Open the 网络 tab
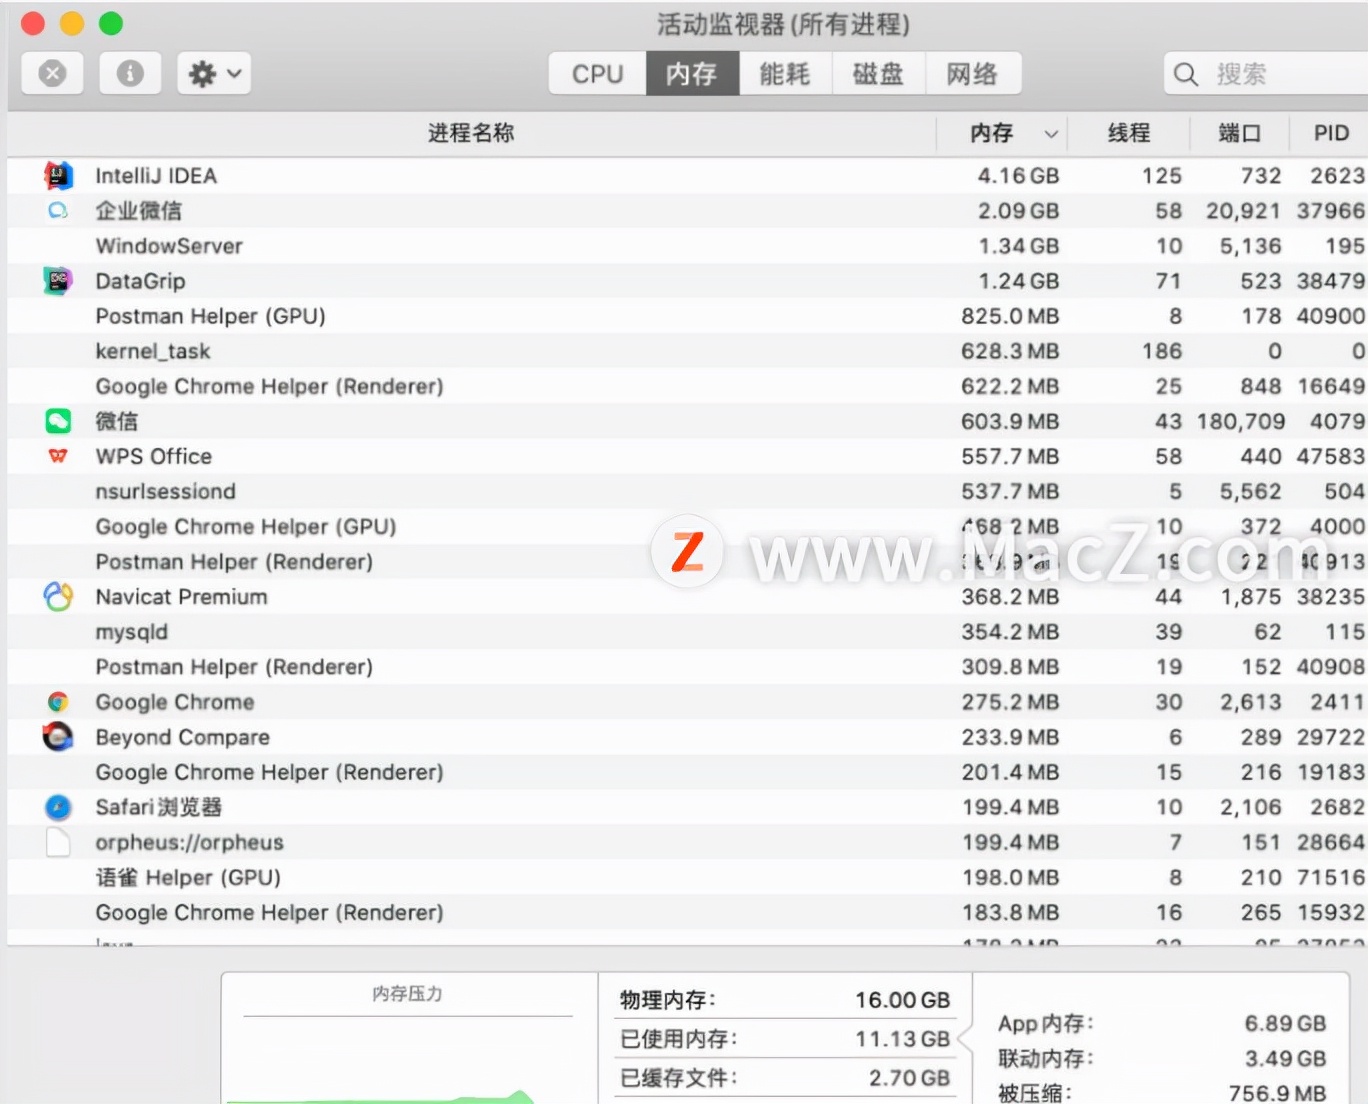The width and height of the screenshot is (1368, 1104). [975, 72]
